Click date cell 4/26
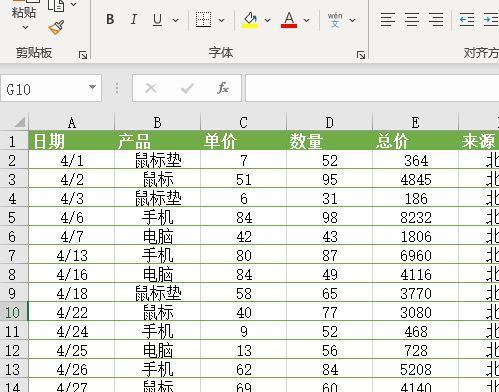This screenshot has width=499, height=392. pyautogui.click(x=72, y=369)
